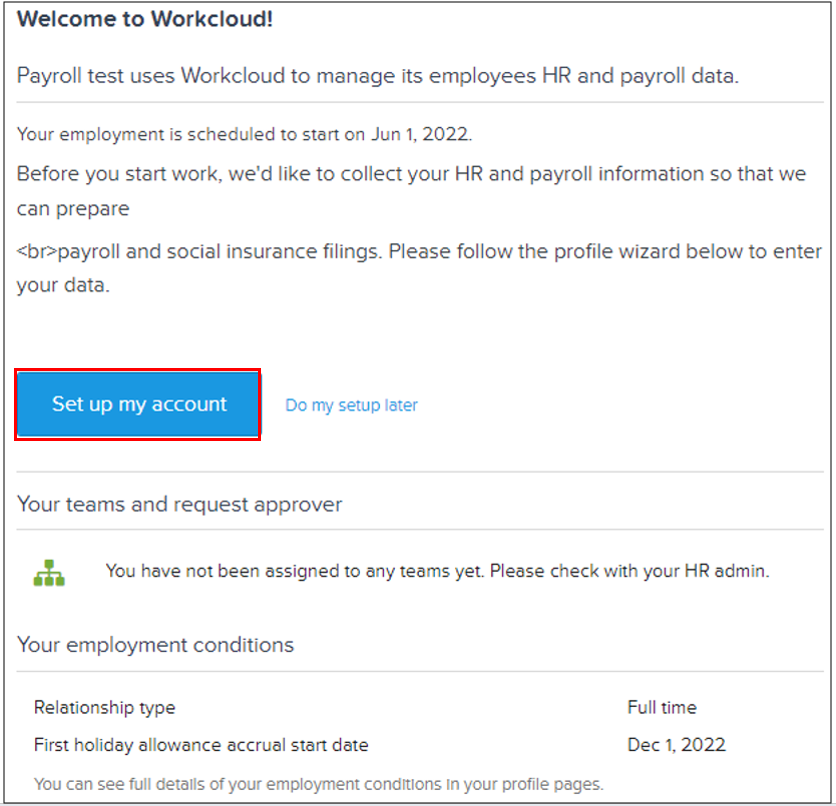Click the green teams hierarchy icon
Image resolution: width=836 pixels, height=806 pixels.
tap(50, 571)
